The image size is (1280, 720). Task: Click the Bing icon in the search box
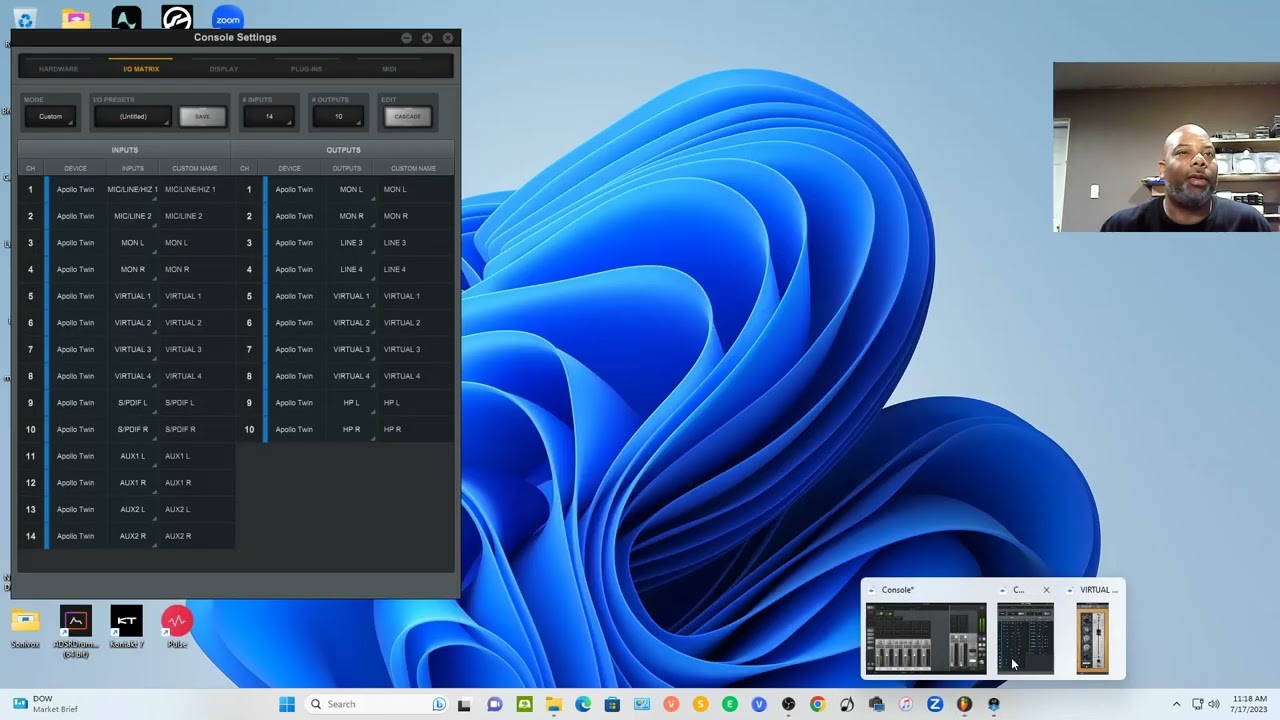[438, 704]
